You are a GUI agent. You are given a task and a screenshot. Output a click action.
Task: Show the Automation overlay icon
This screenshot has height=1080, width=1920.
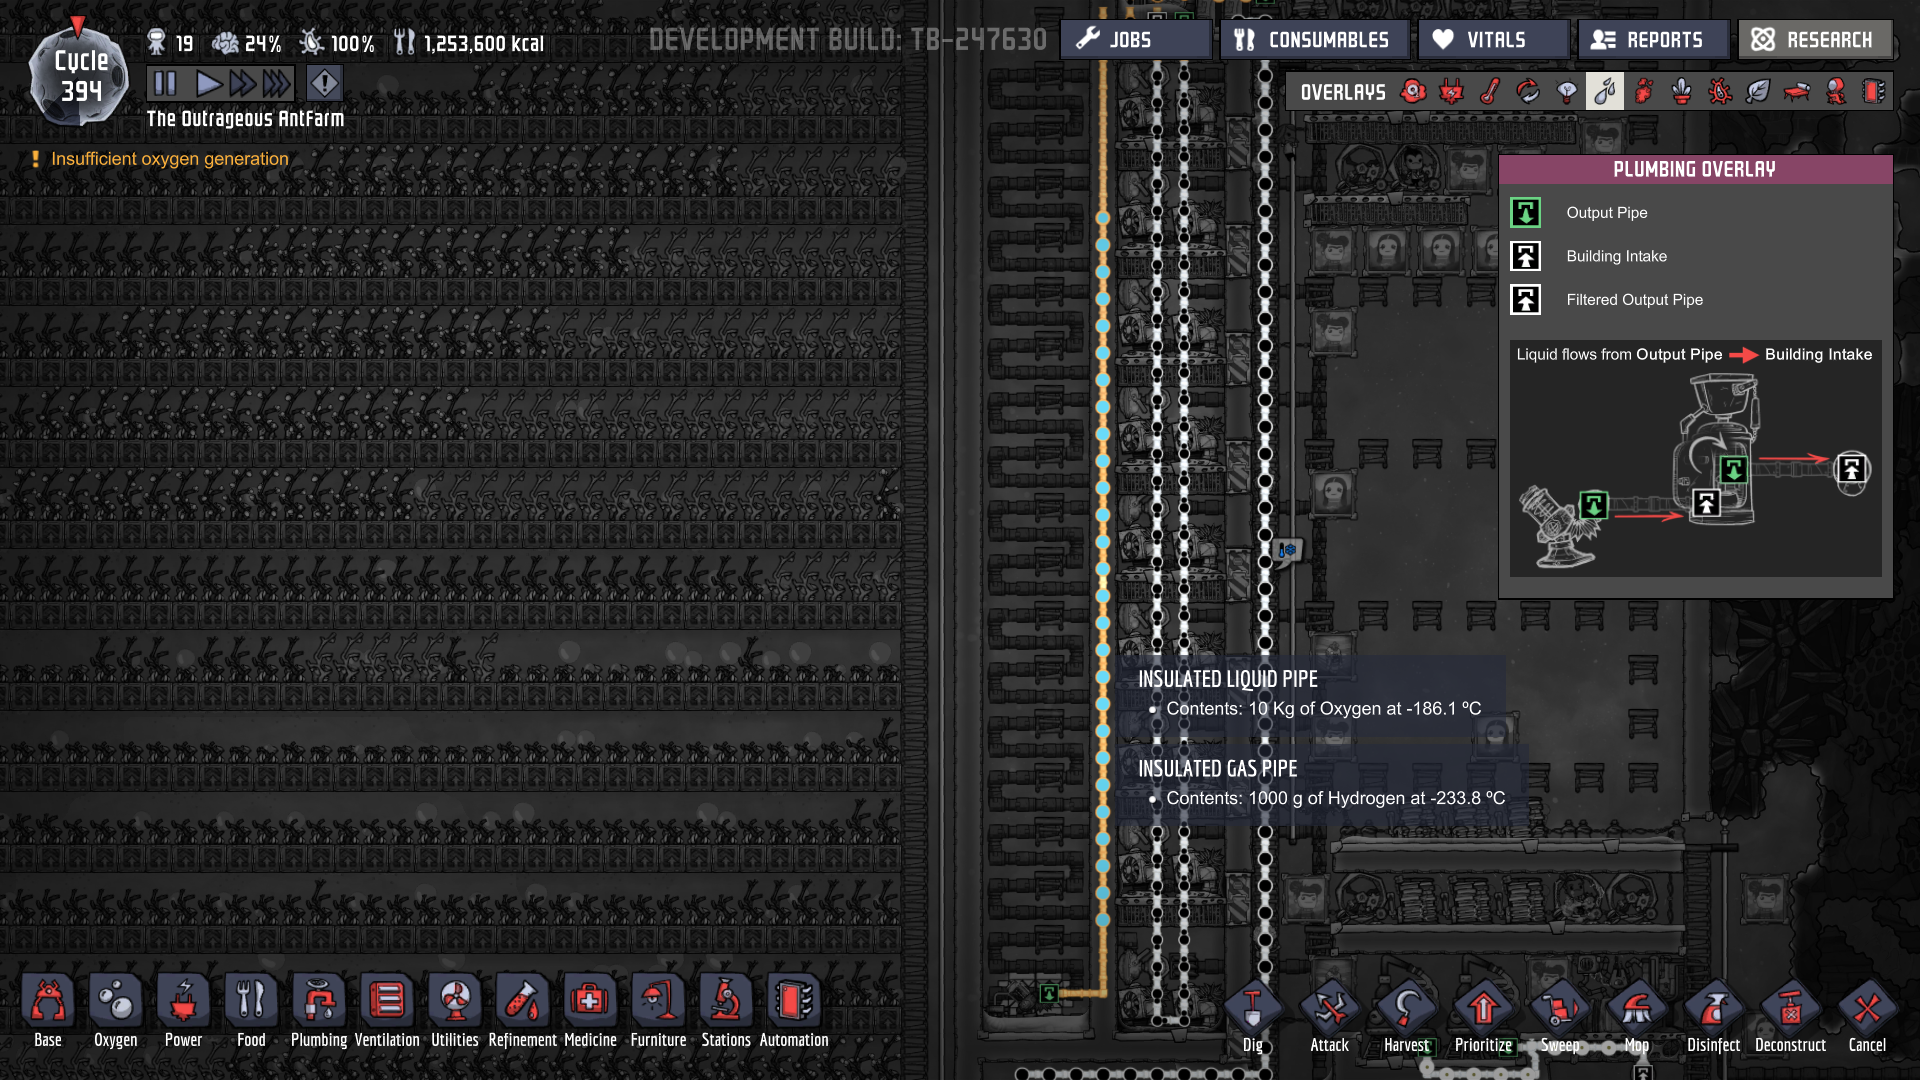pyautogui.click(x=1874, y=92)
